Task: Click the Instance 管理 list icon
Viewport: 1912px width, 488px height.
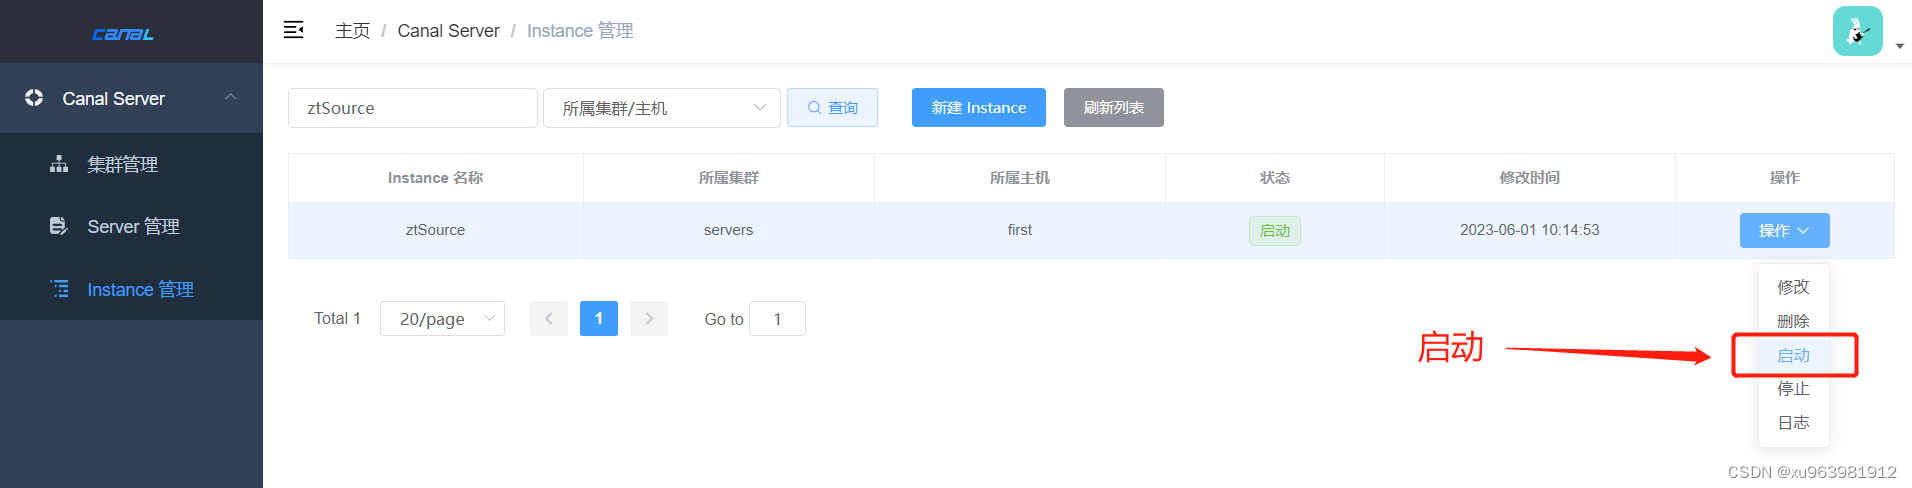Action: pos(60,289)
